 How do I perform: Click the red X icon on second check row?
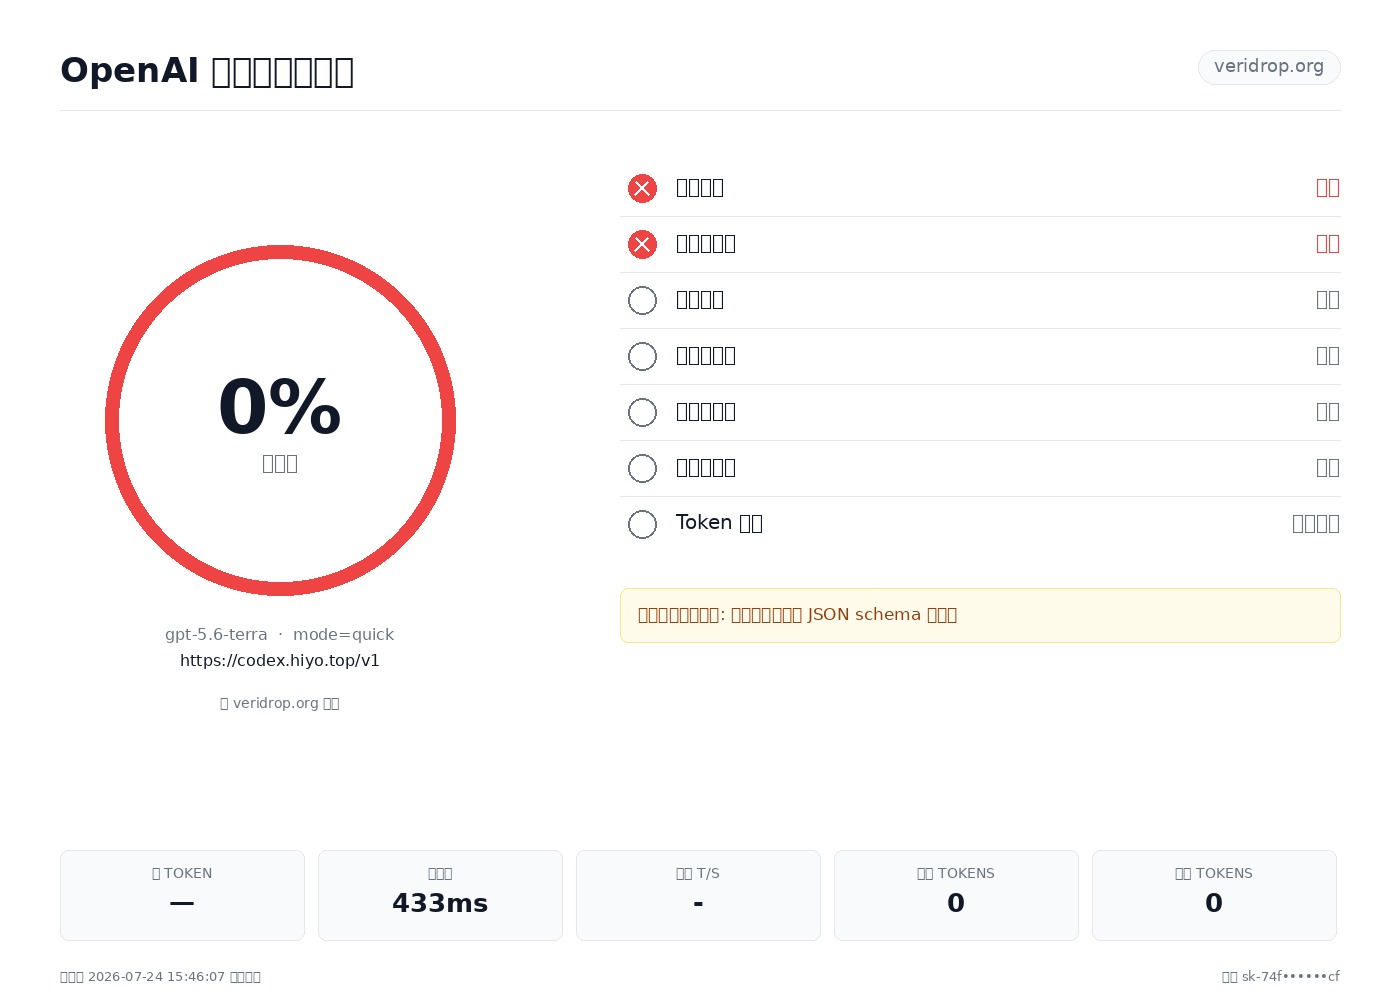tap(642, 244)
